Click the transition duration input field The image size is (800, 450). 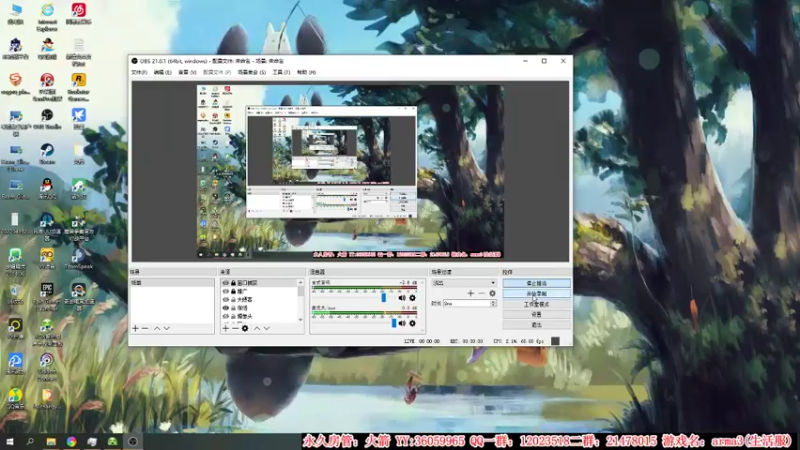pos(466,304)
